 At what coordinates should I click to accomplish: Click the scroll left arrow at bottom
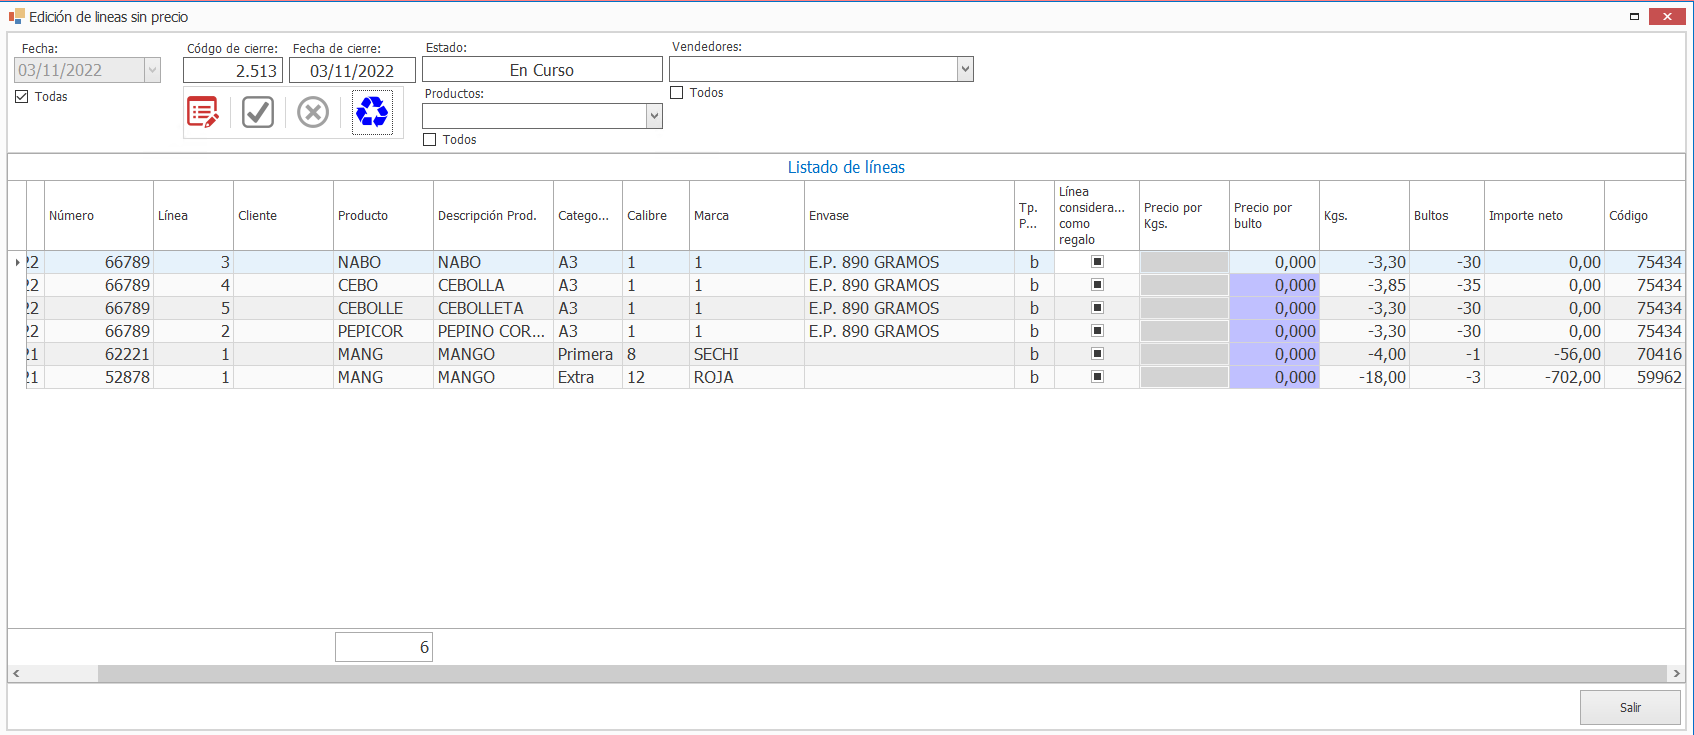(x=16, y=674)
